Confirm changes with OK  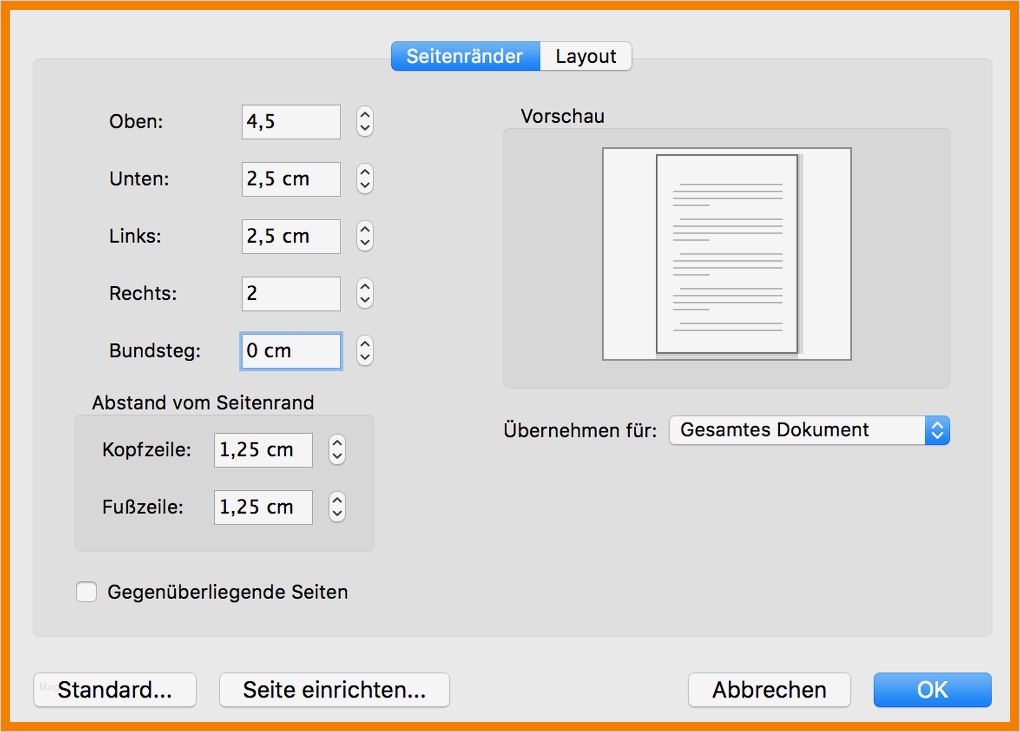[x=931, y=690]
